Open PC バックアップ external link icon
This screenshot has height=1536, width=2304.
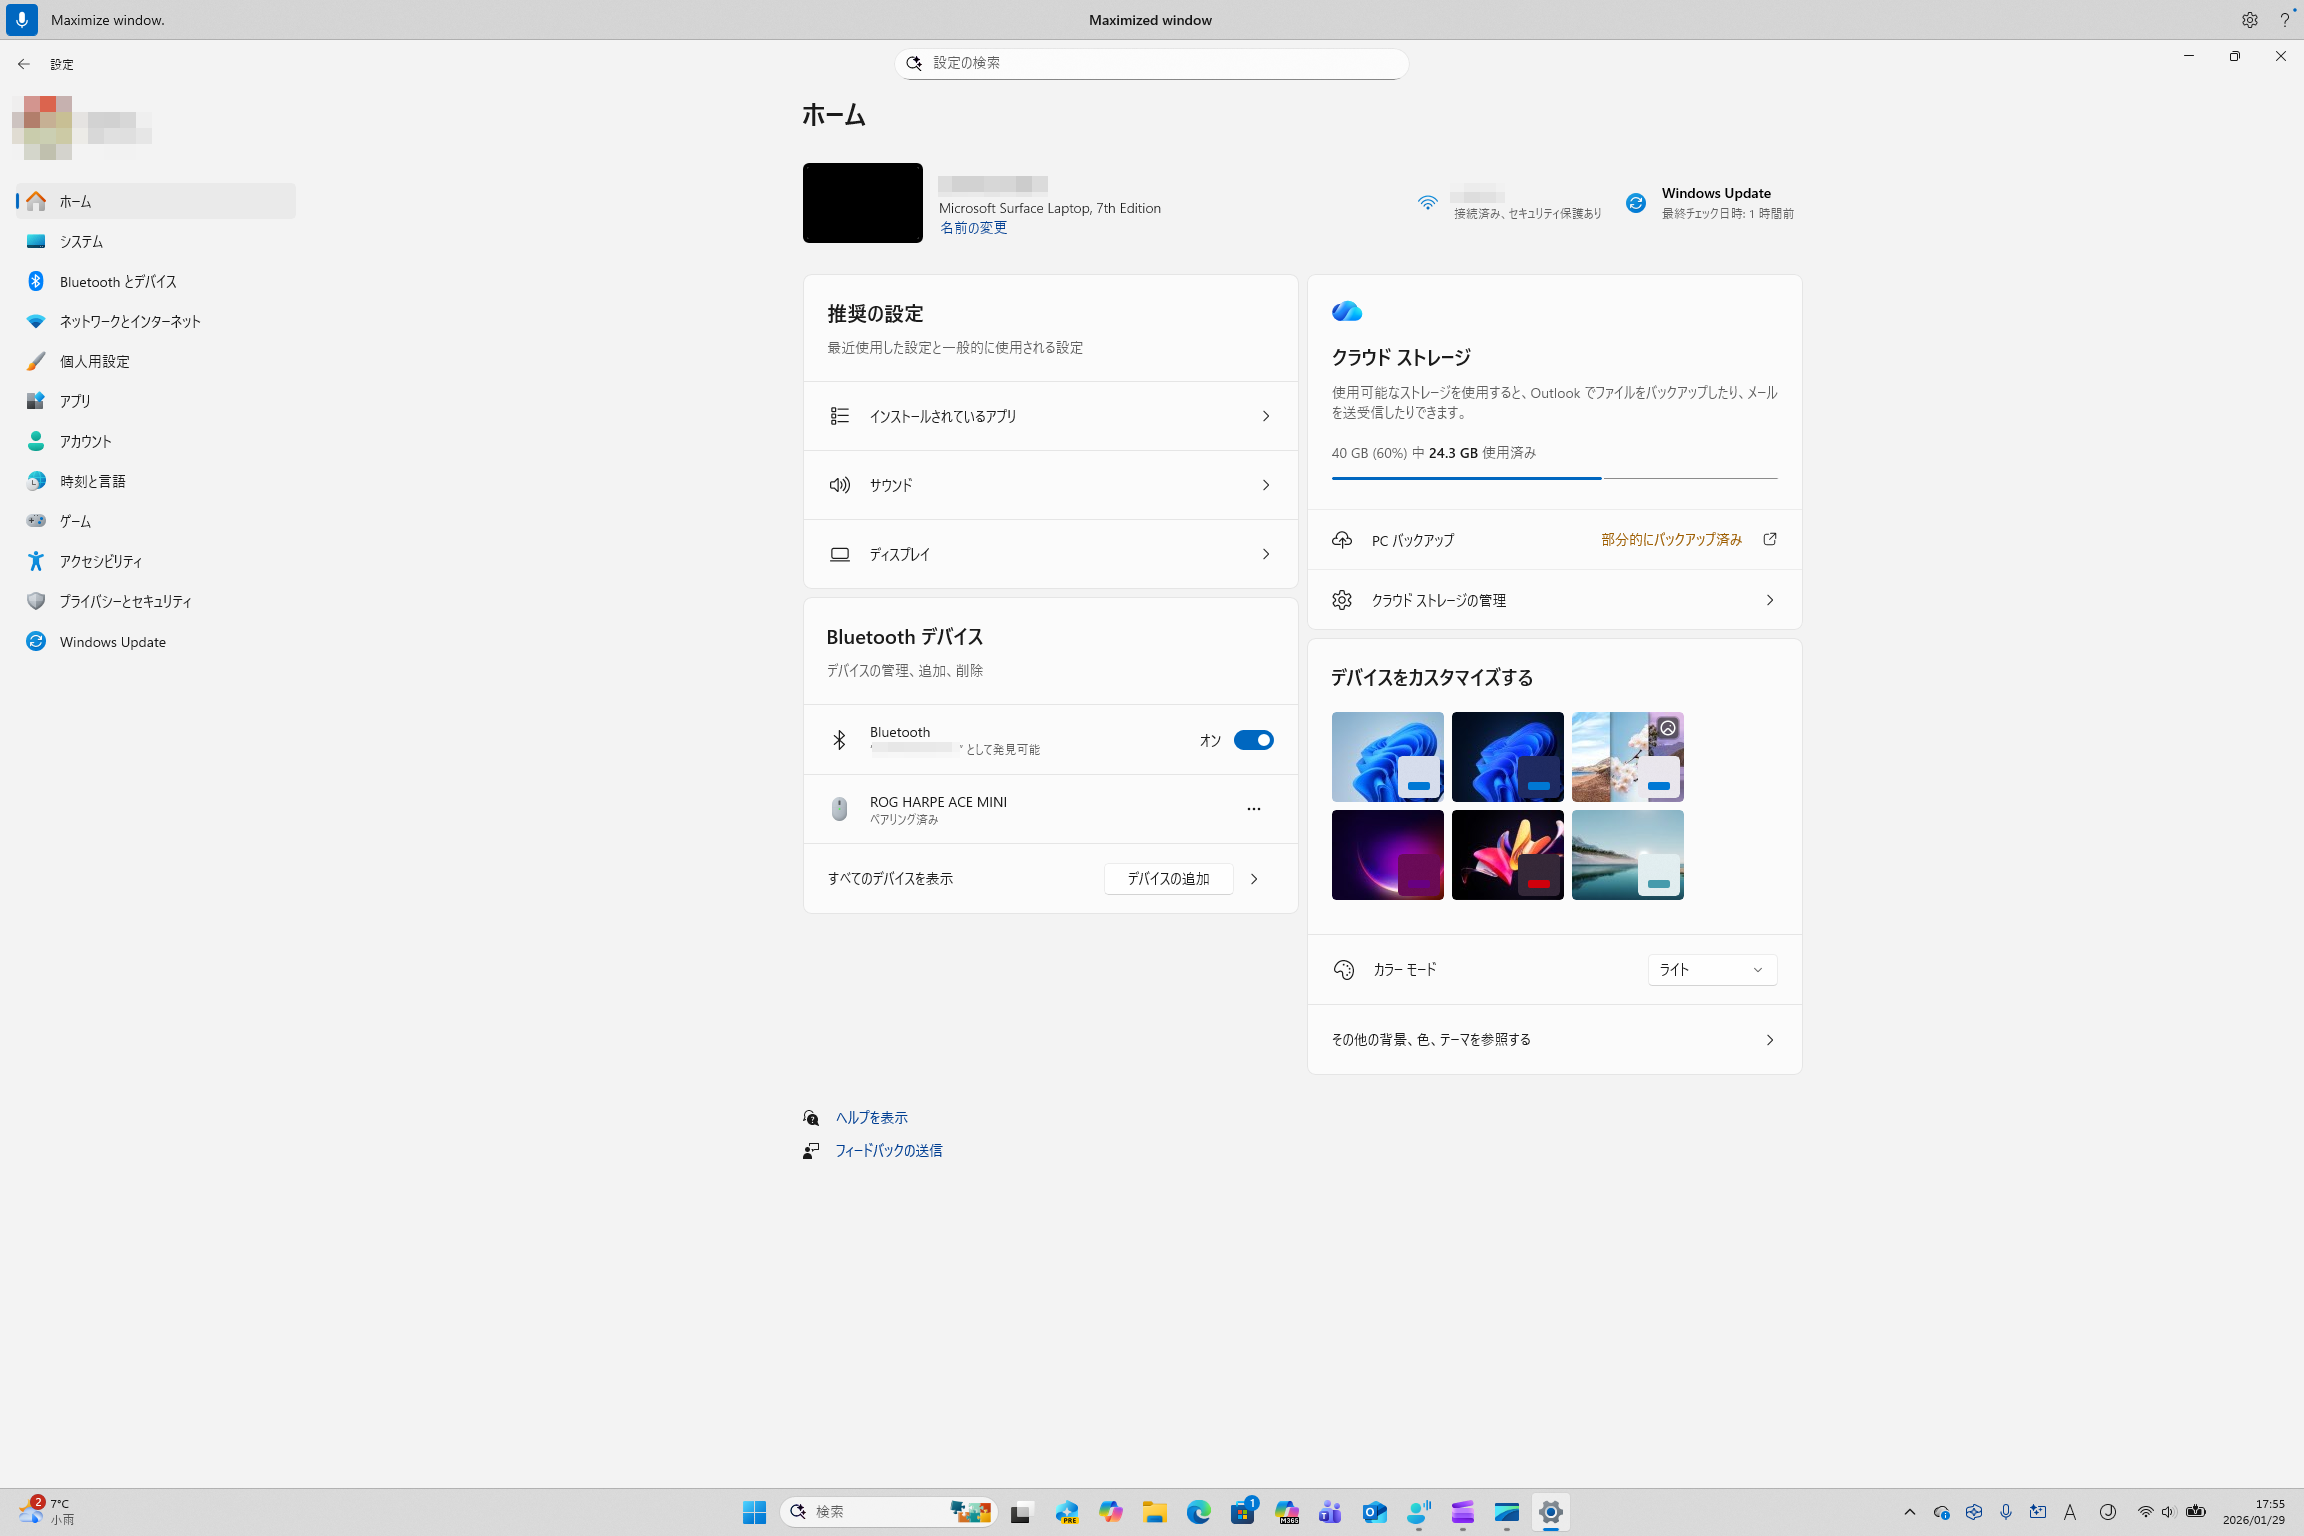pos(1769,539)
